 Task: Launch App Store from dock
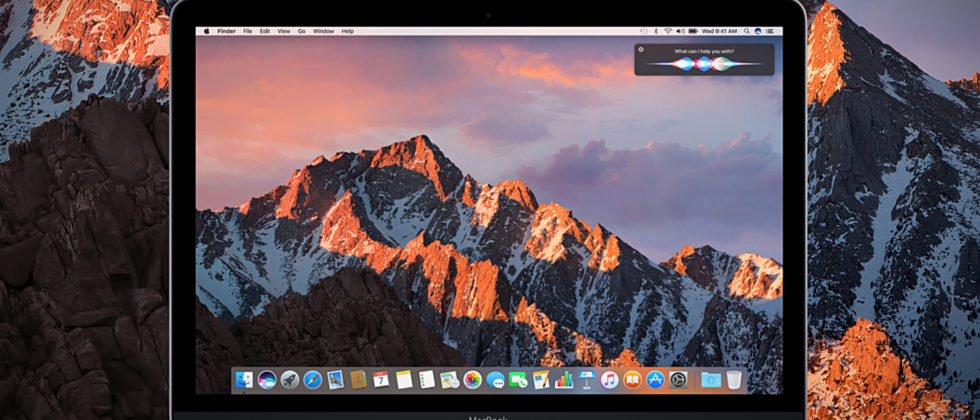pyautogui.click(x=655, y=379)
